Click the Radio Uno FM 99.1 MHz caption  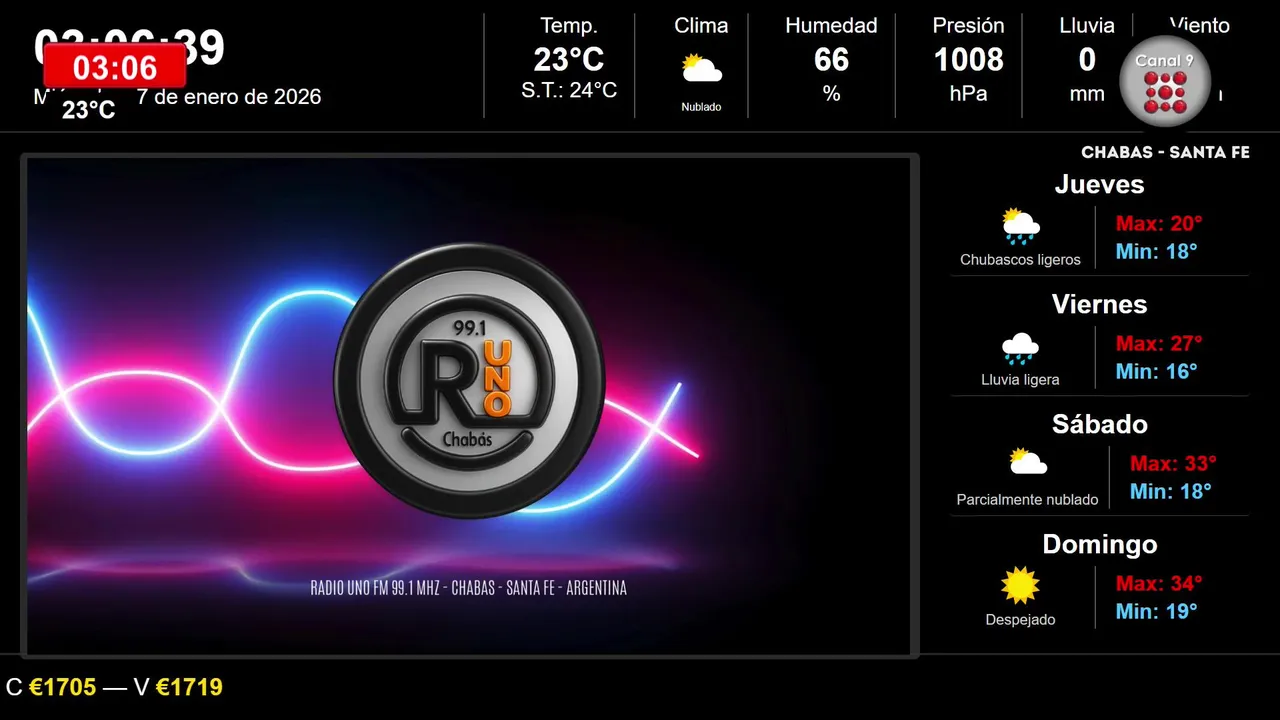point(469,588)
